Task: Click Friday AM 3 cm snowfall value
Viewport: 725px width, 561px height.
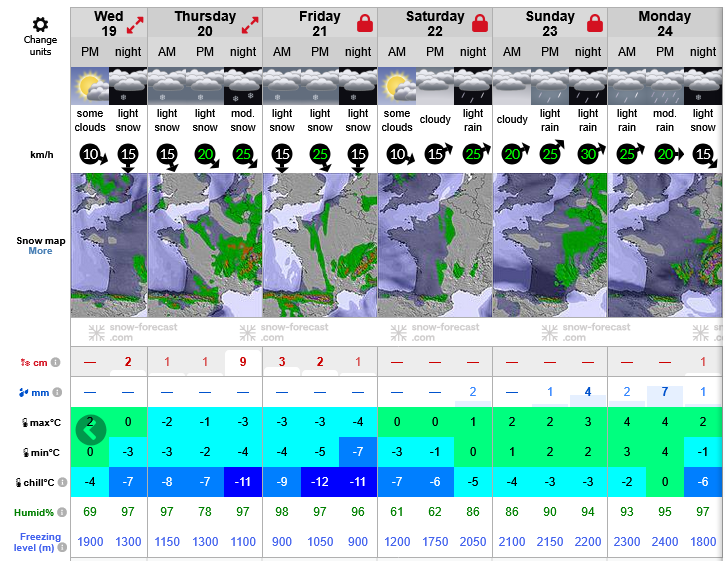Action: [x=282, y=362]
